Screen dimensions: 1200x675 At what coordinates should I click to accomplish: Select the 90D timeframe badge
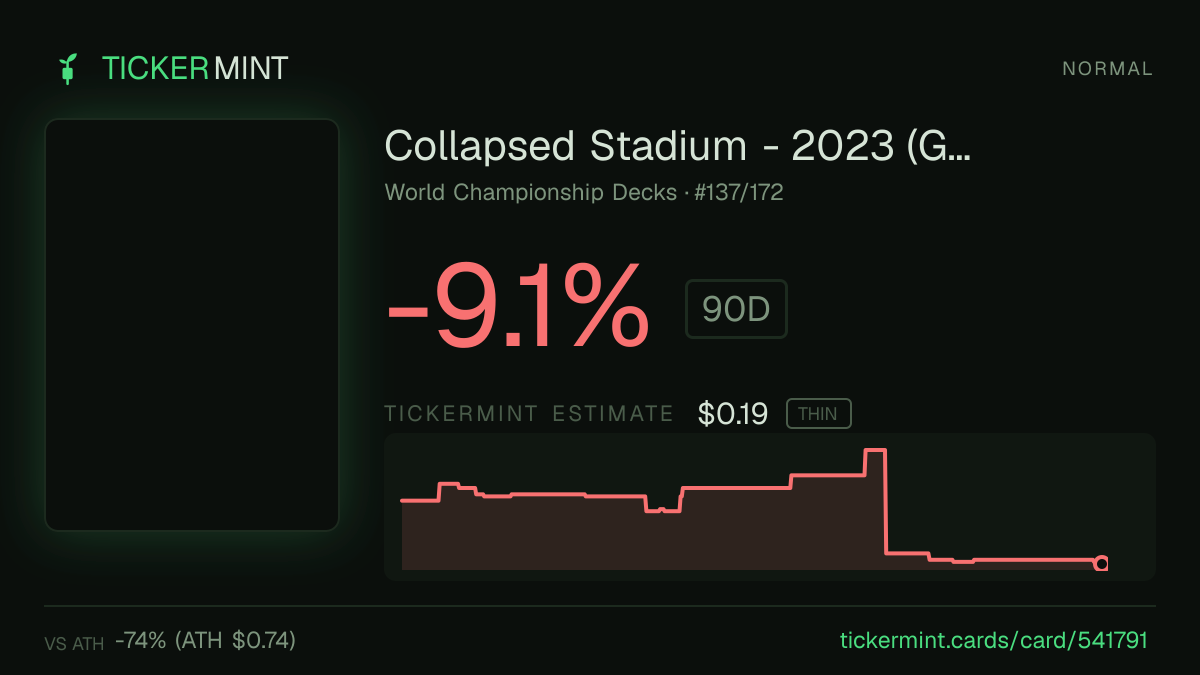(x=736, y=310)
